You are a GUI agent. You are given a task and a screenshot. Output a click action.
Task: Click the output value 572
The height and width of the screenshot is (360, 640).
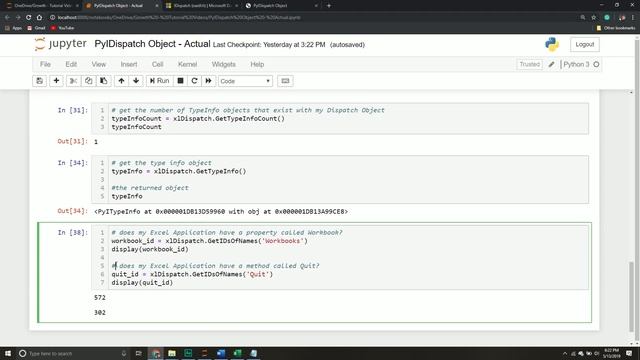[x=100, y=298]
